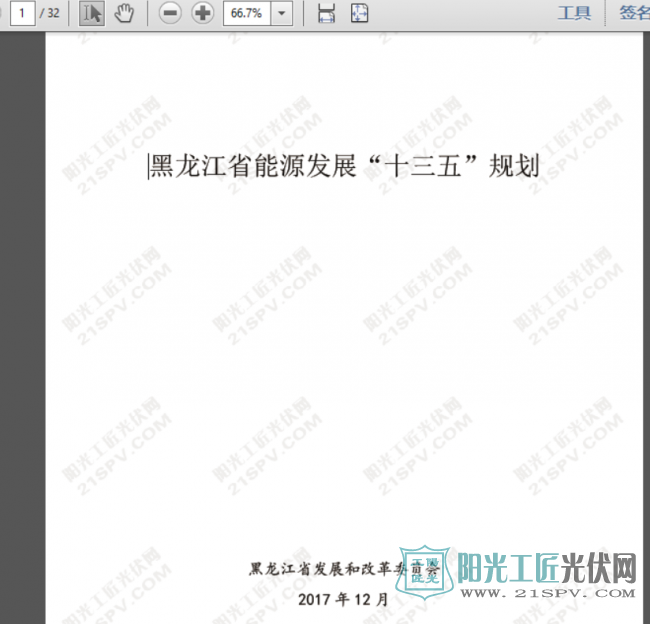Image resolution: width=650 pixels, height=624 pixels.
Task: Click the 66.7% zoom value field
Action: click(x=246, y=13)
